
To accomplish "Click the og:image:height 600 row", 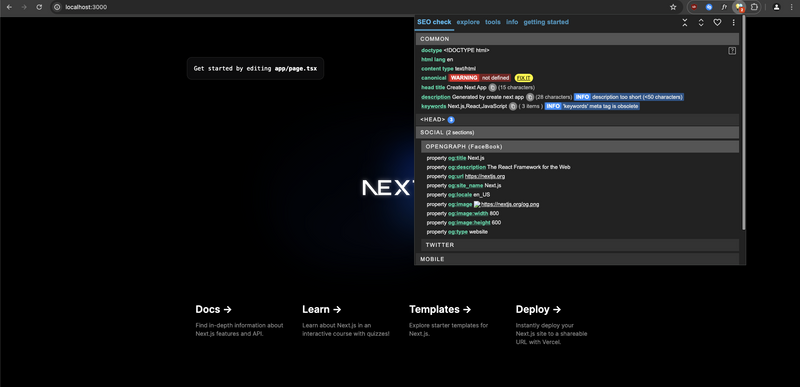I will (464, 223).
